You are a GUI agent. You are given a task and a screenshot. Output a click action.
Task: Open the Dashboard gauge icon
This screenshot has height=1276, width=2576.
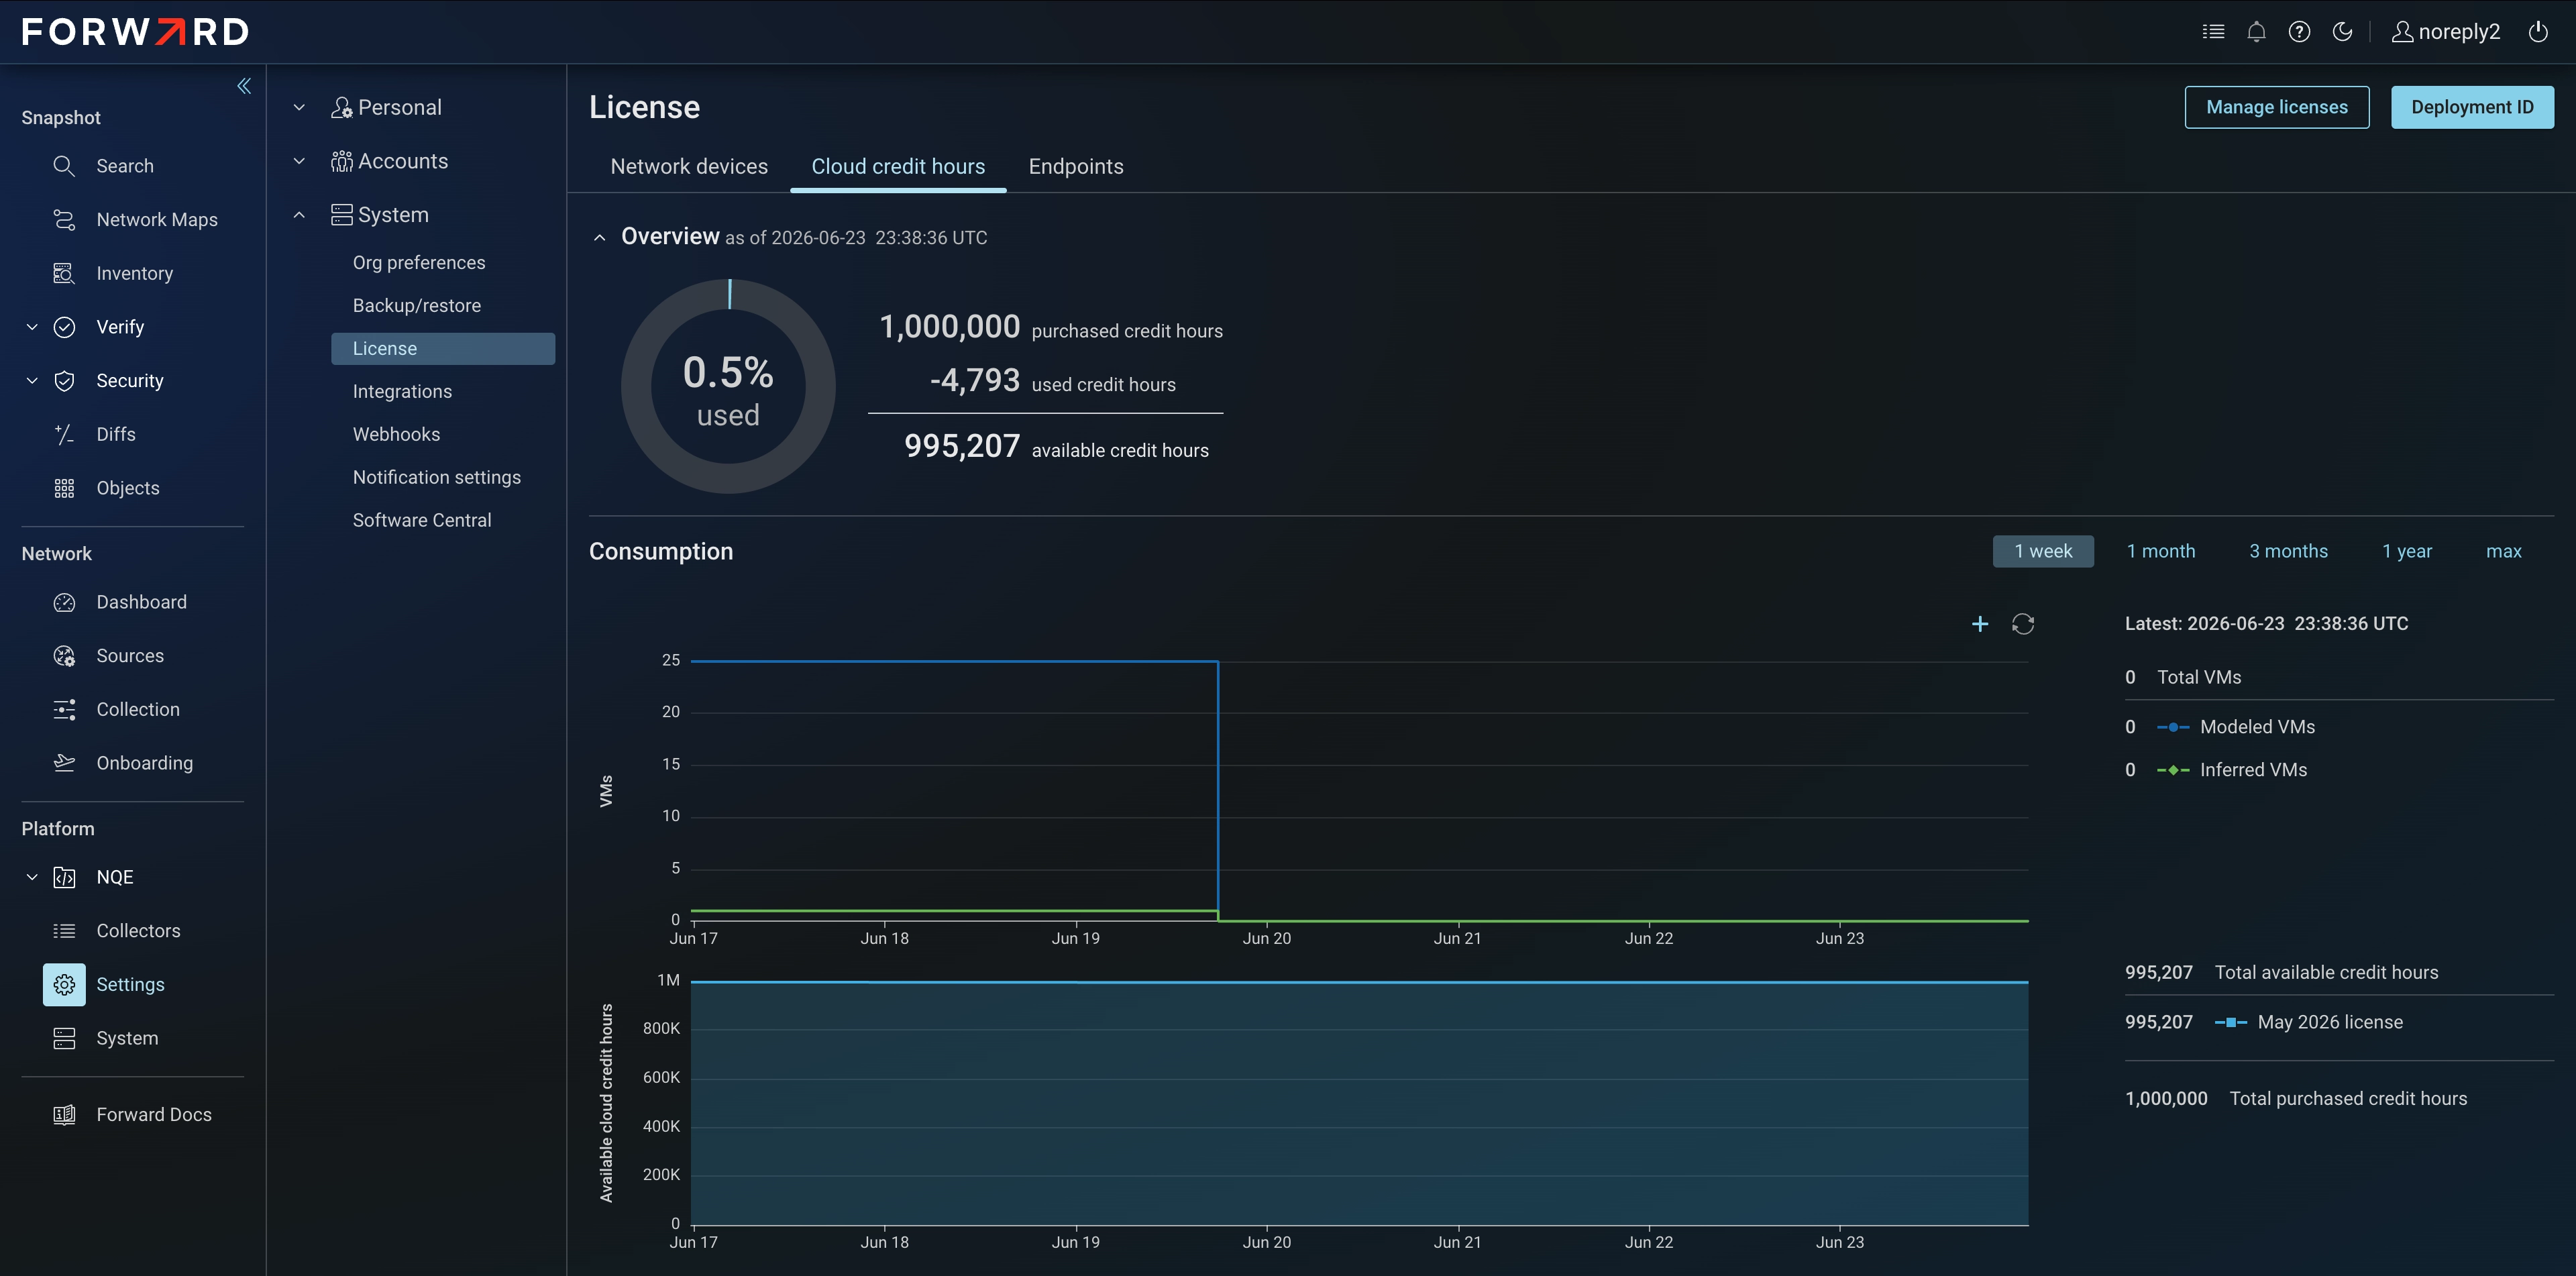(x=64, y=602)
